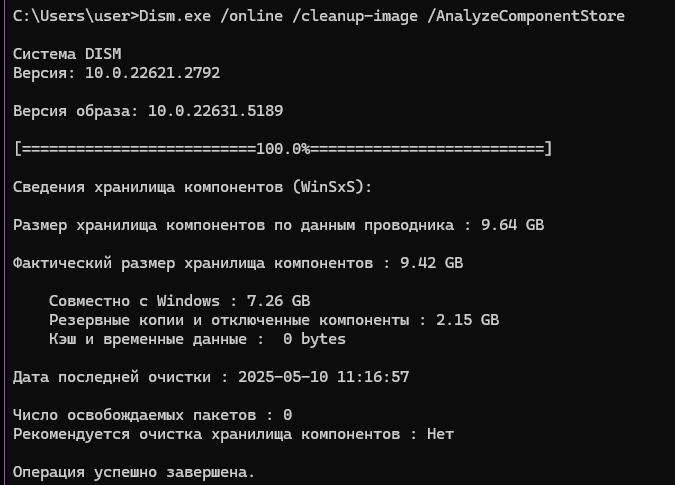The height and width of the screenshot is (485, 675).
Task: Click the 'Совместно с Windows' 7.26 GB line
Action: click(180, 300)
